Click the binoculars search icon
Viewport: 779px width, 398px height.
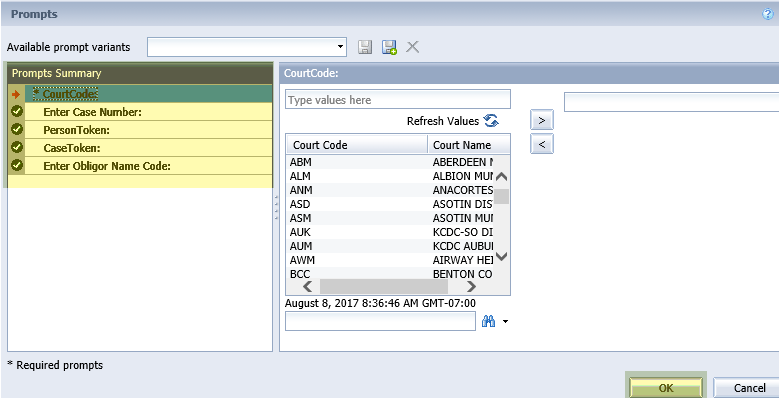(488, 321)
